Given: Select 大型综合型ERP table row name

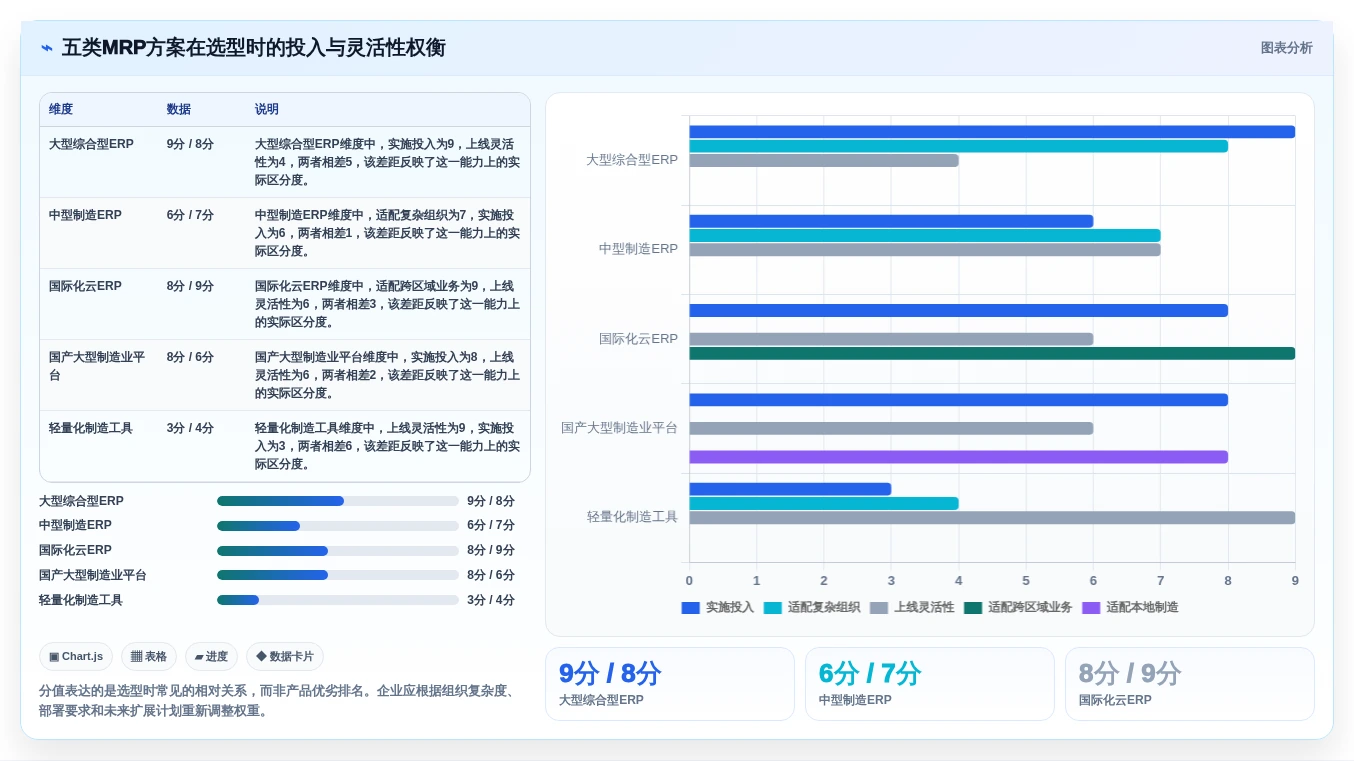Looking at the screenshot, I should coord(91,144).
